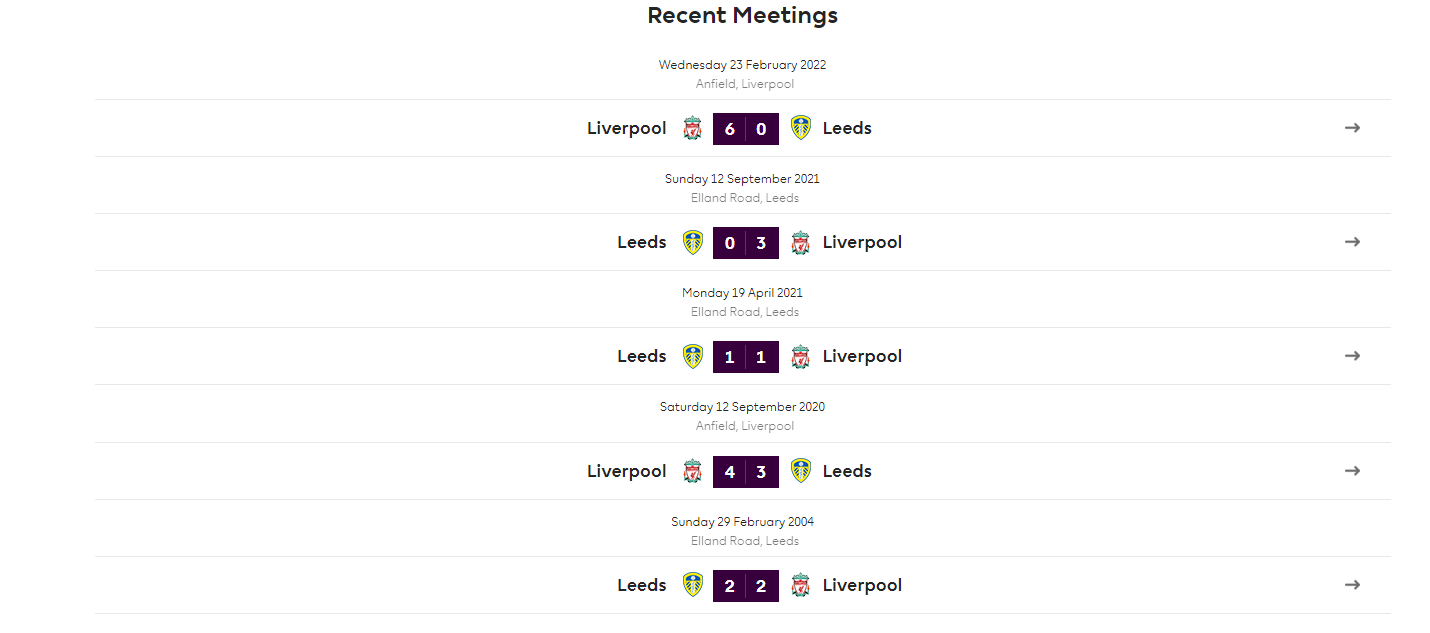
Task: Open arrow for 29 February 2004 match
Action: tap(1352, 585)
